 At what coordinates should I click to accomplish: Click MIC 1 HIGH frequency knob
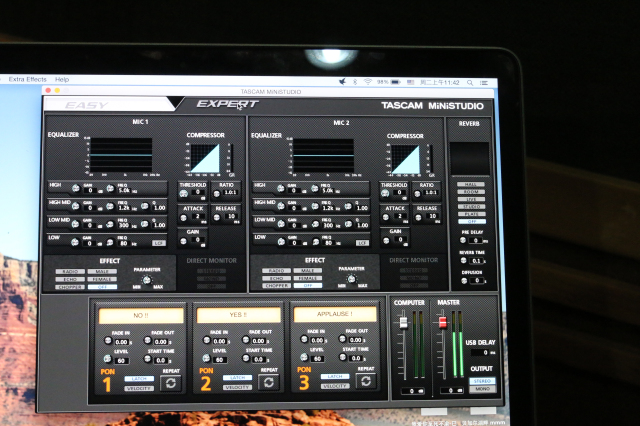(110, 188)
